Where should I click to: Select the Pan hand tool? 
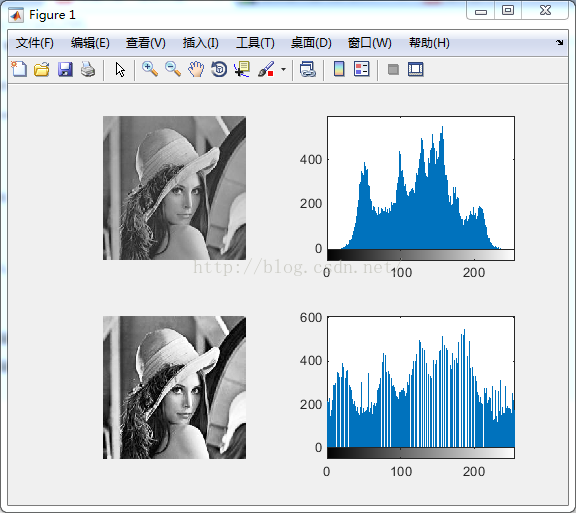pyautogui.click(x=196, y=69)
